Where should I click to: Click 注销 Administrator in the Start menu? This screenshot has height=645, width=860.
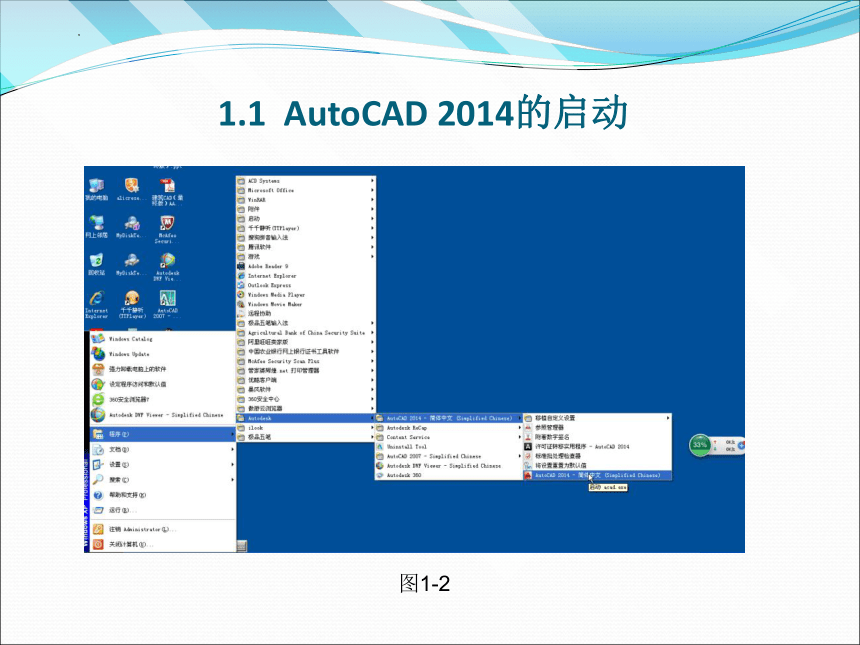click(163, 529)
